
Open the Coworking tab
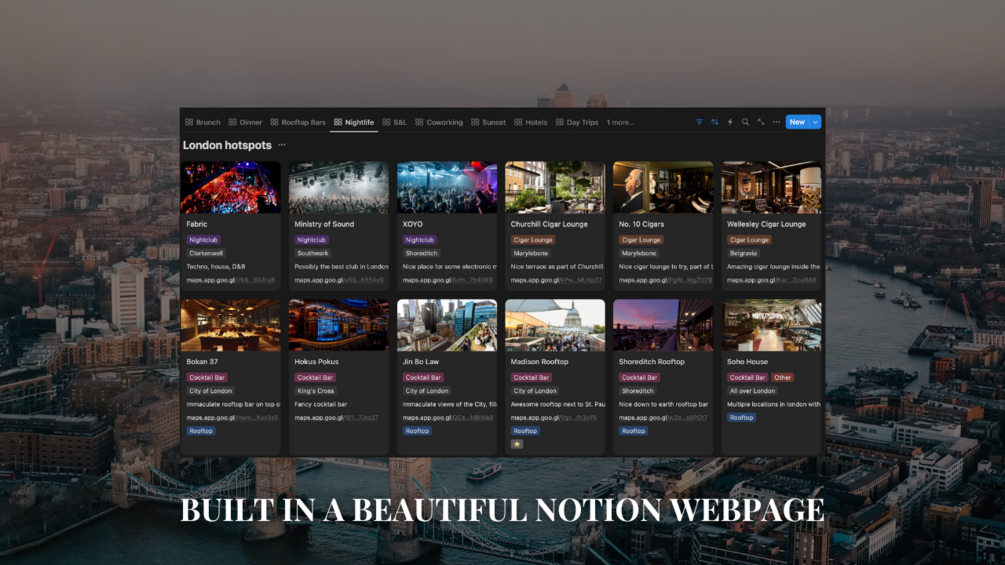coord(439,122)
